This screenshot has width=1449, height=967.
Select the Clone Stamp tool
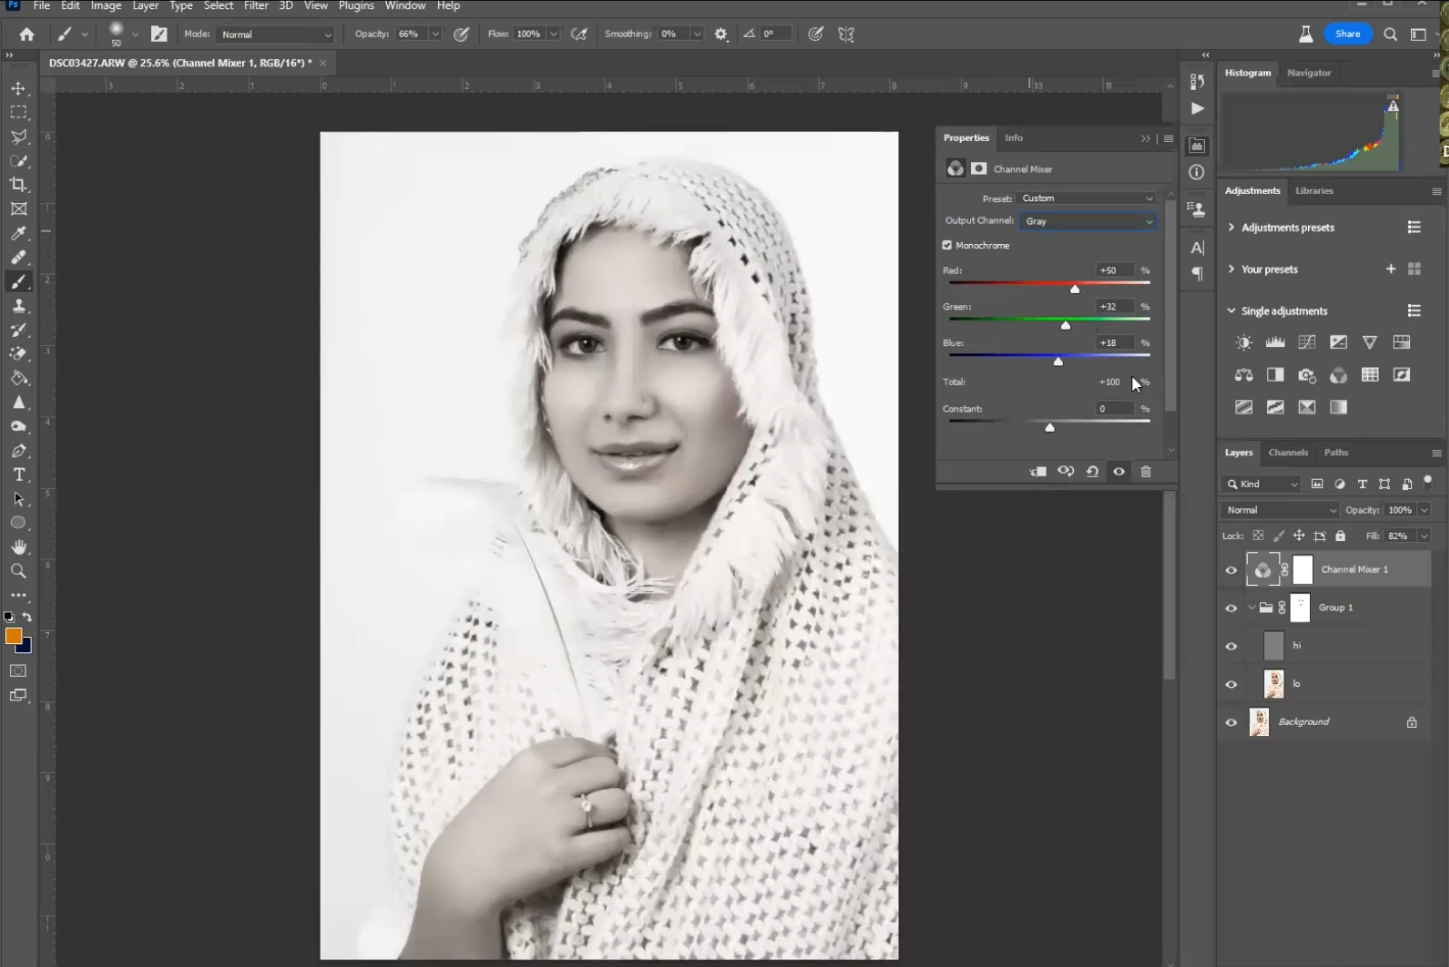click(19, 306)
